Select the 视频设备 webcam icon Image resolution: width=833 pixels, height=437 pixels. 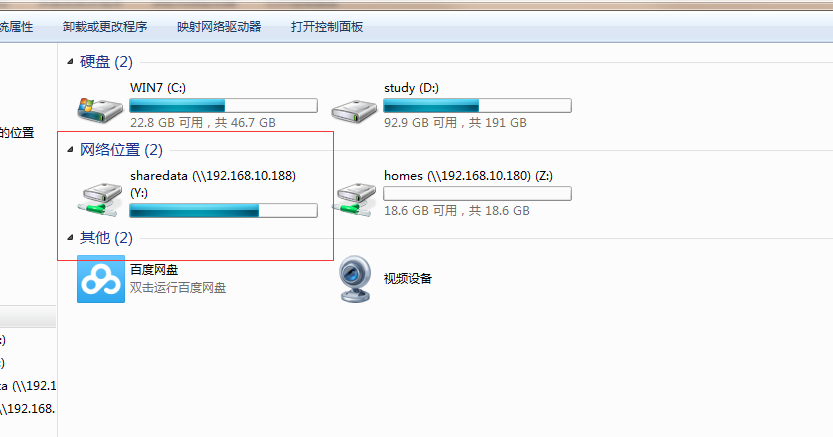pos(354,279)
